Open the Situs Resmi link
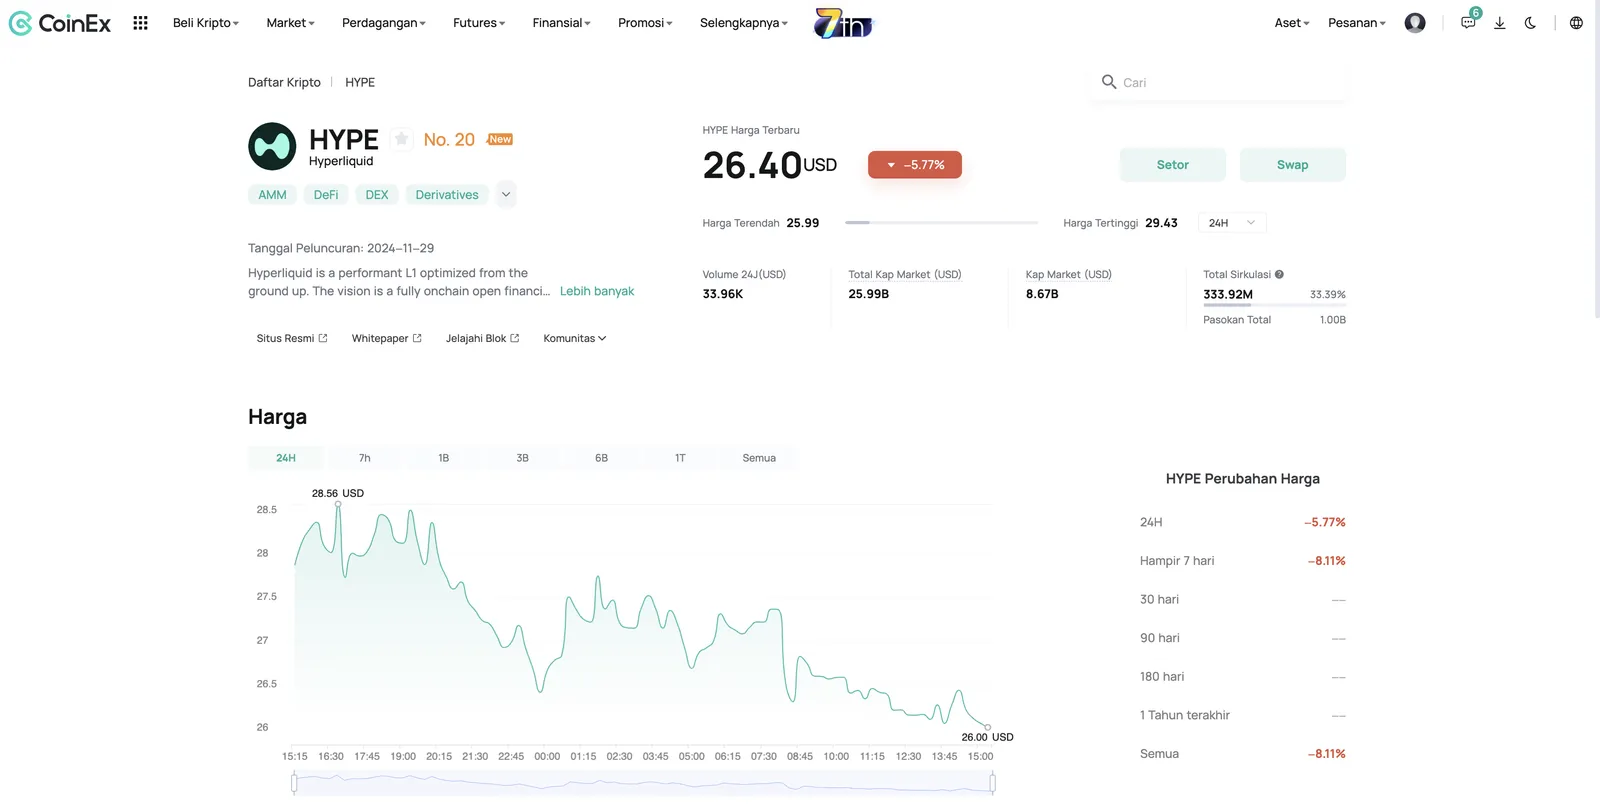 coord(292,338)
